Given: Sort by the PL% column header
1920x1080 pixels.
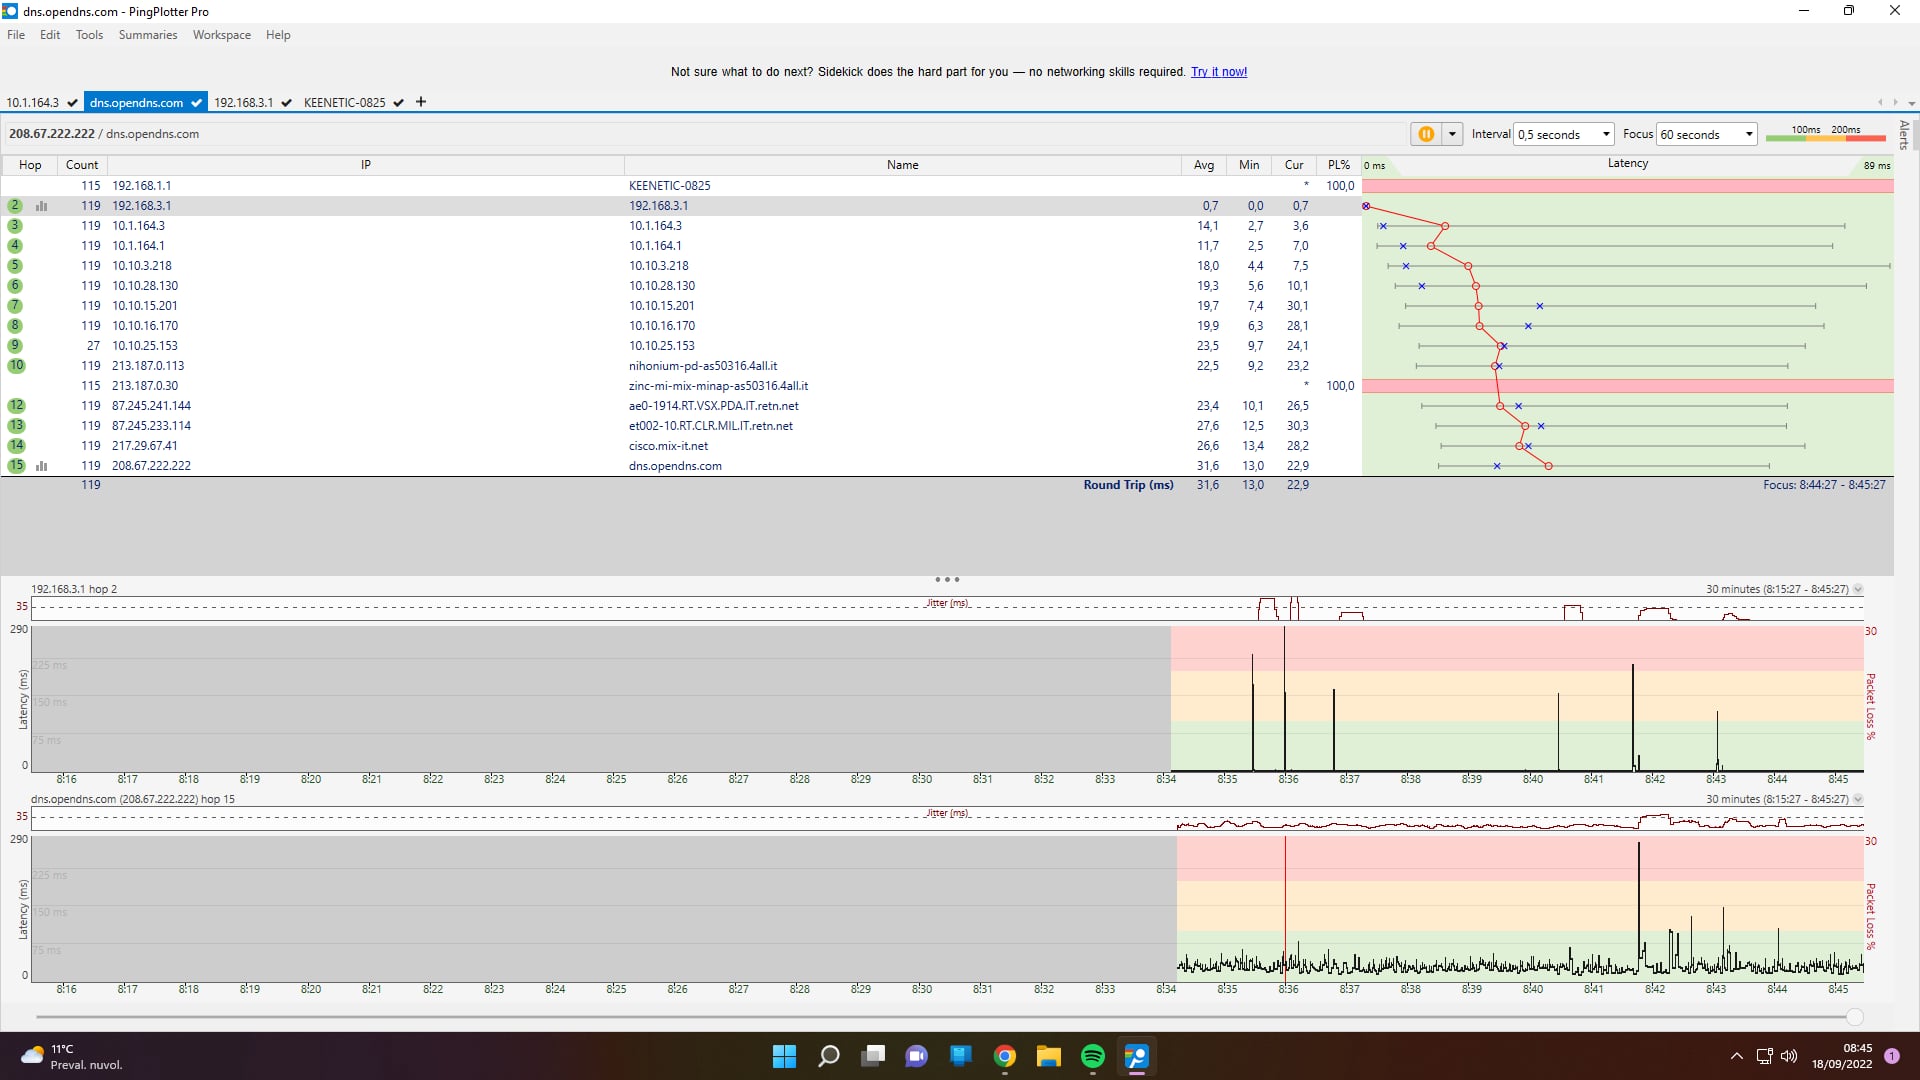Looking at the screenshot, I should (1339, 165).
